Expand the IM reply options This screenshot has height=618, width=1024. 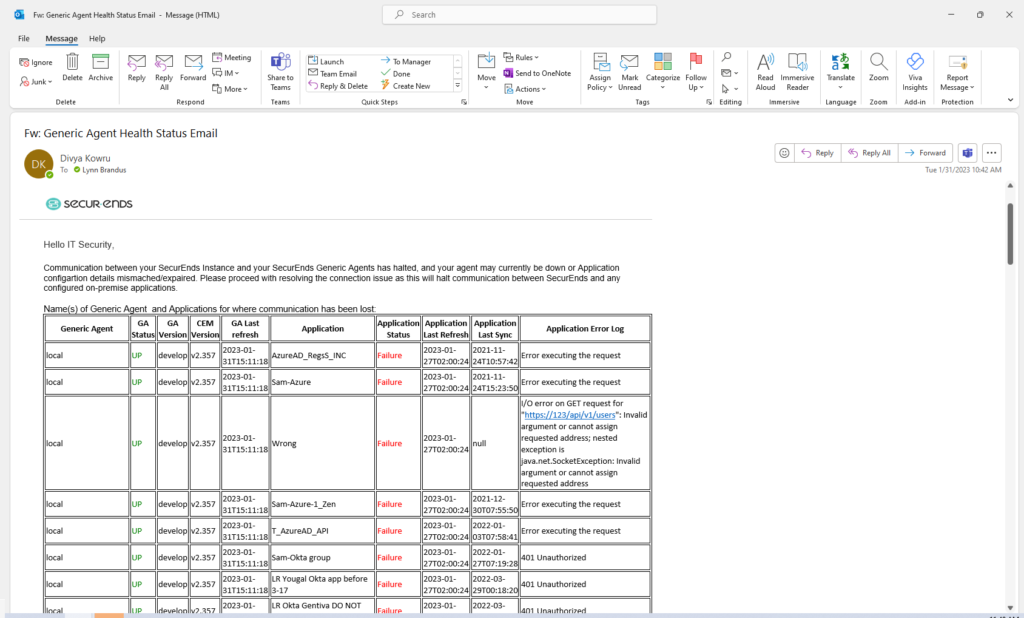click(226, 73)
